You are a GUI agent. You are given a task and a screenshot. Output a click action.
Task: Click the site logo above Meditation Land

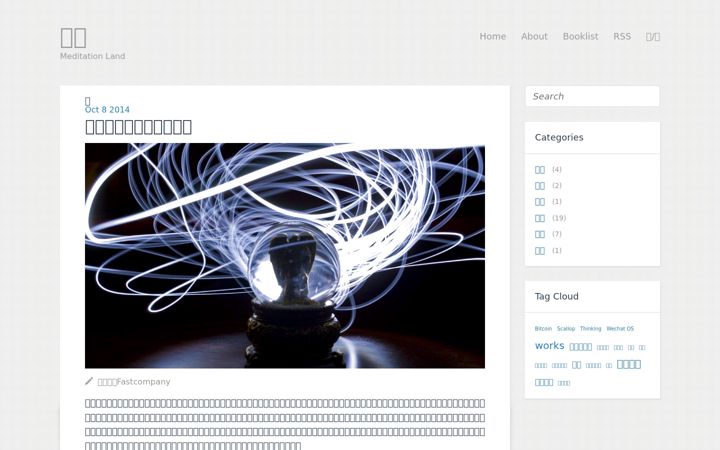point(73,38)
